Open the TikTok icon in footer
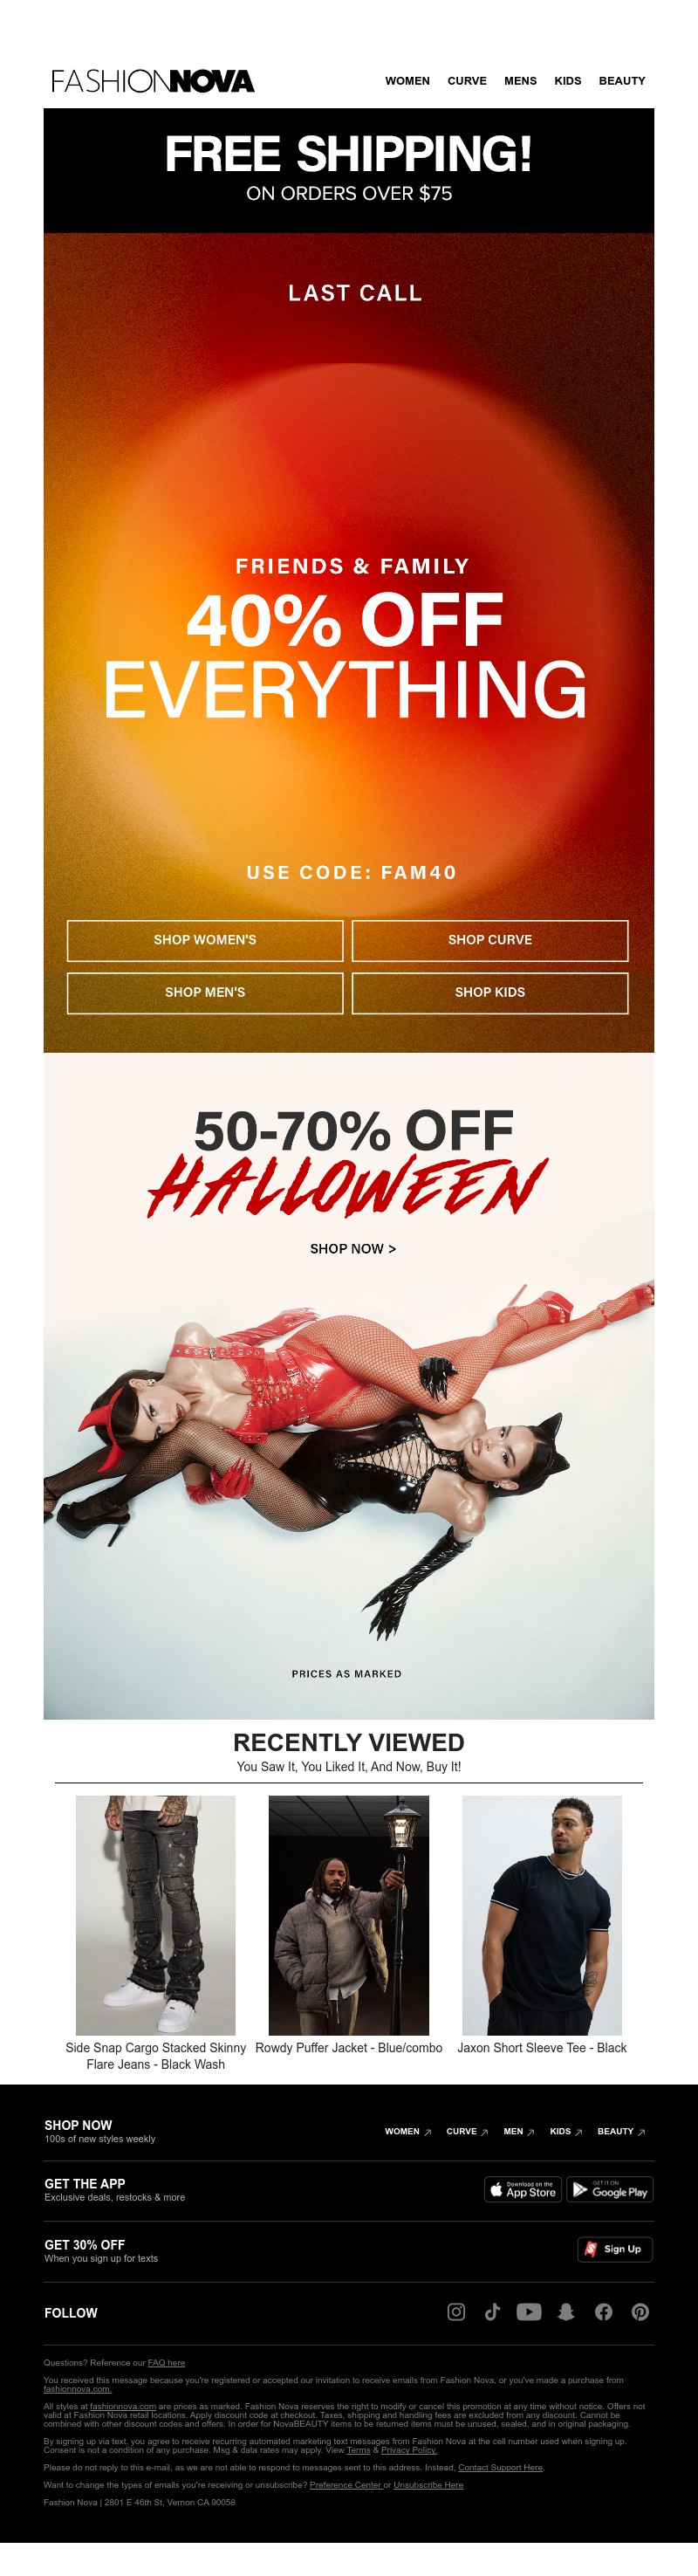 [x=492, y=2311]
